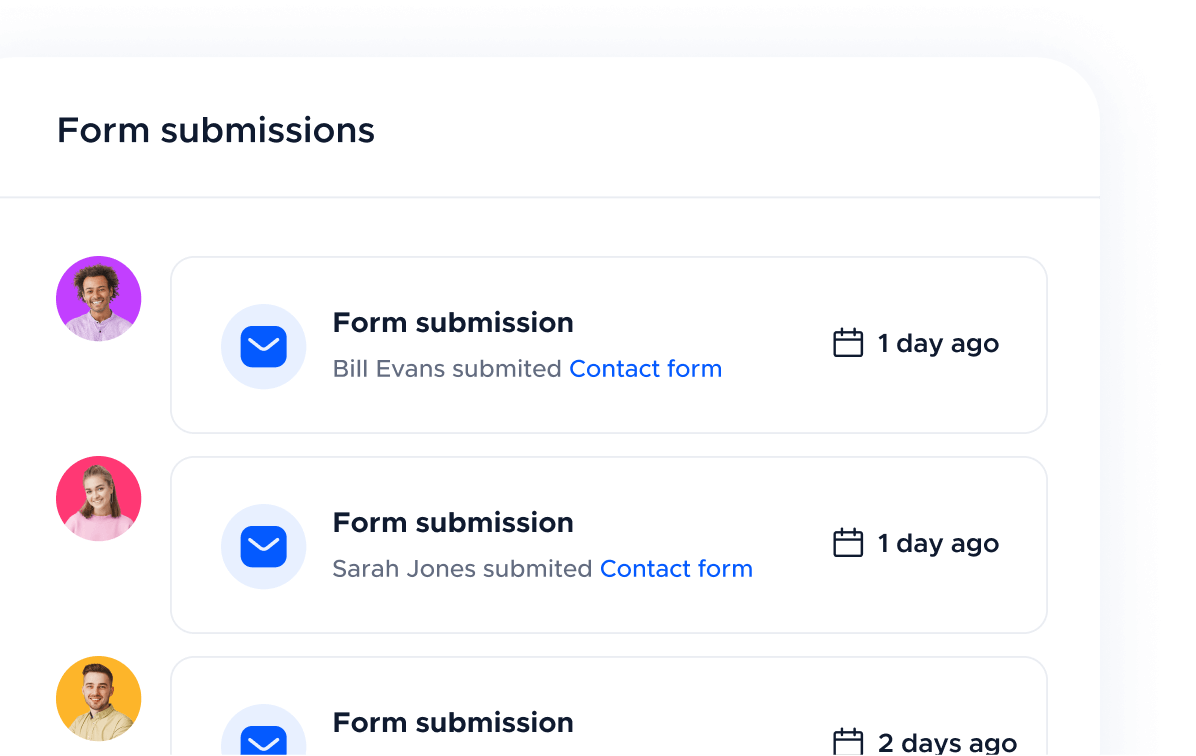The width and height of the screenshot is (1196, 756).
Task: Click the calendar icon beside "2 days ago"
Action: [848, 742]
